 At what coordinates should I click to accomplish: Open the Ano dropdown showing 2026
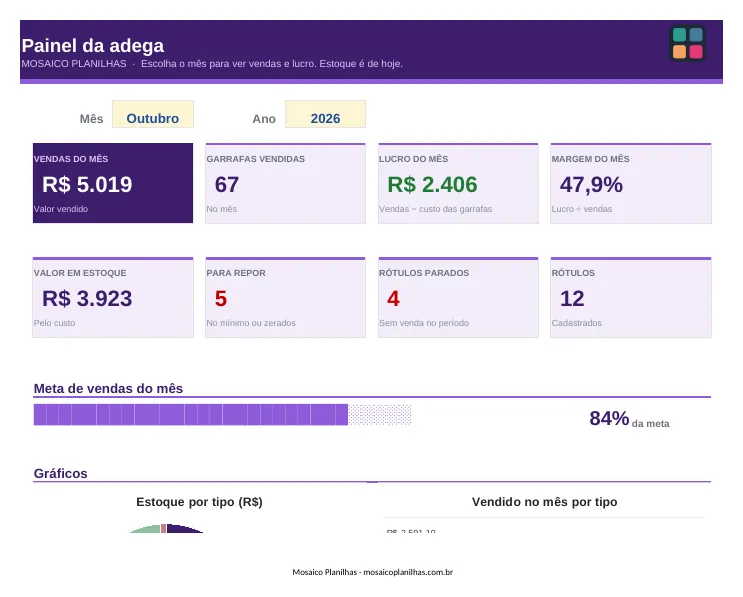point(325,114)
